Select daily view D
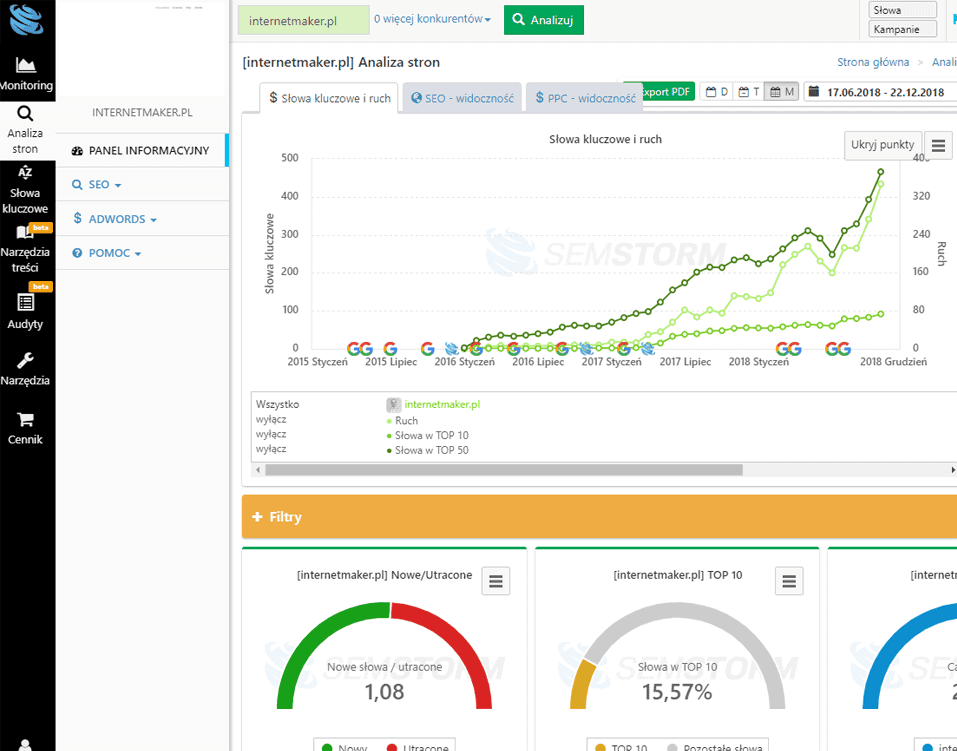This screenshot has width=957, height=751. click(x=717, y=92)
